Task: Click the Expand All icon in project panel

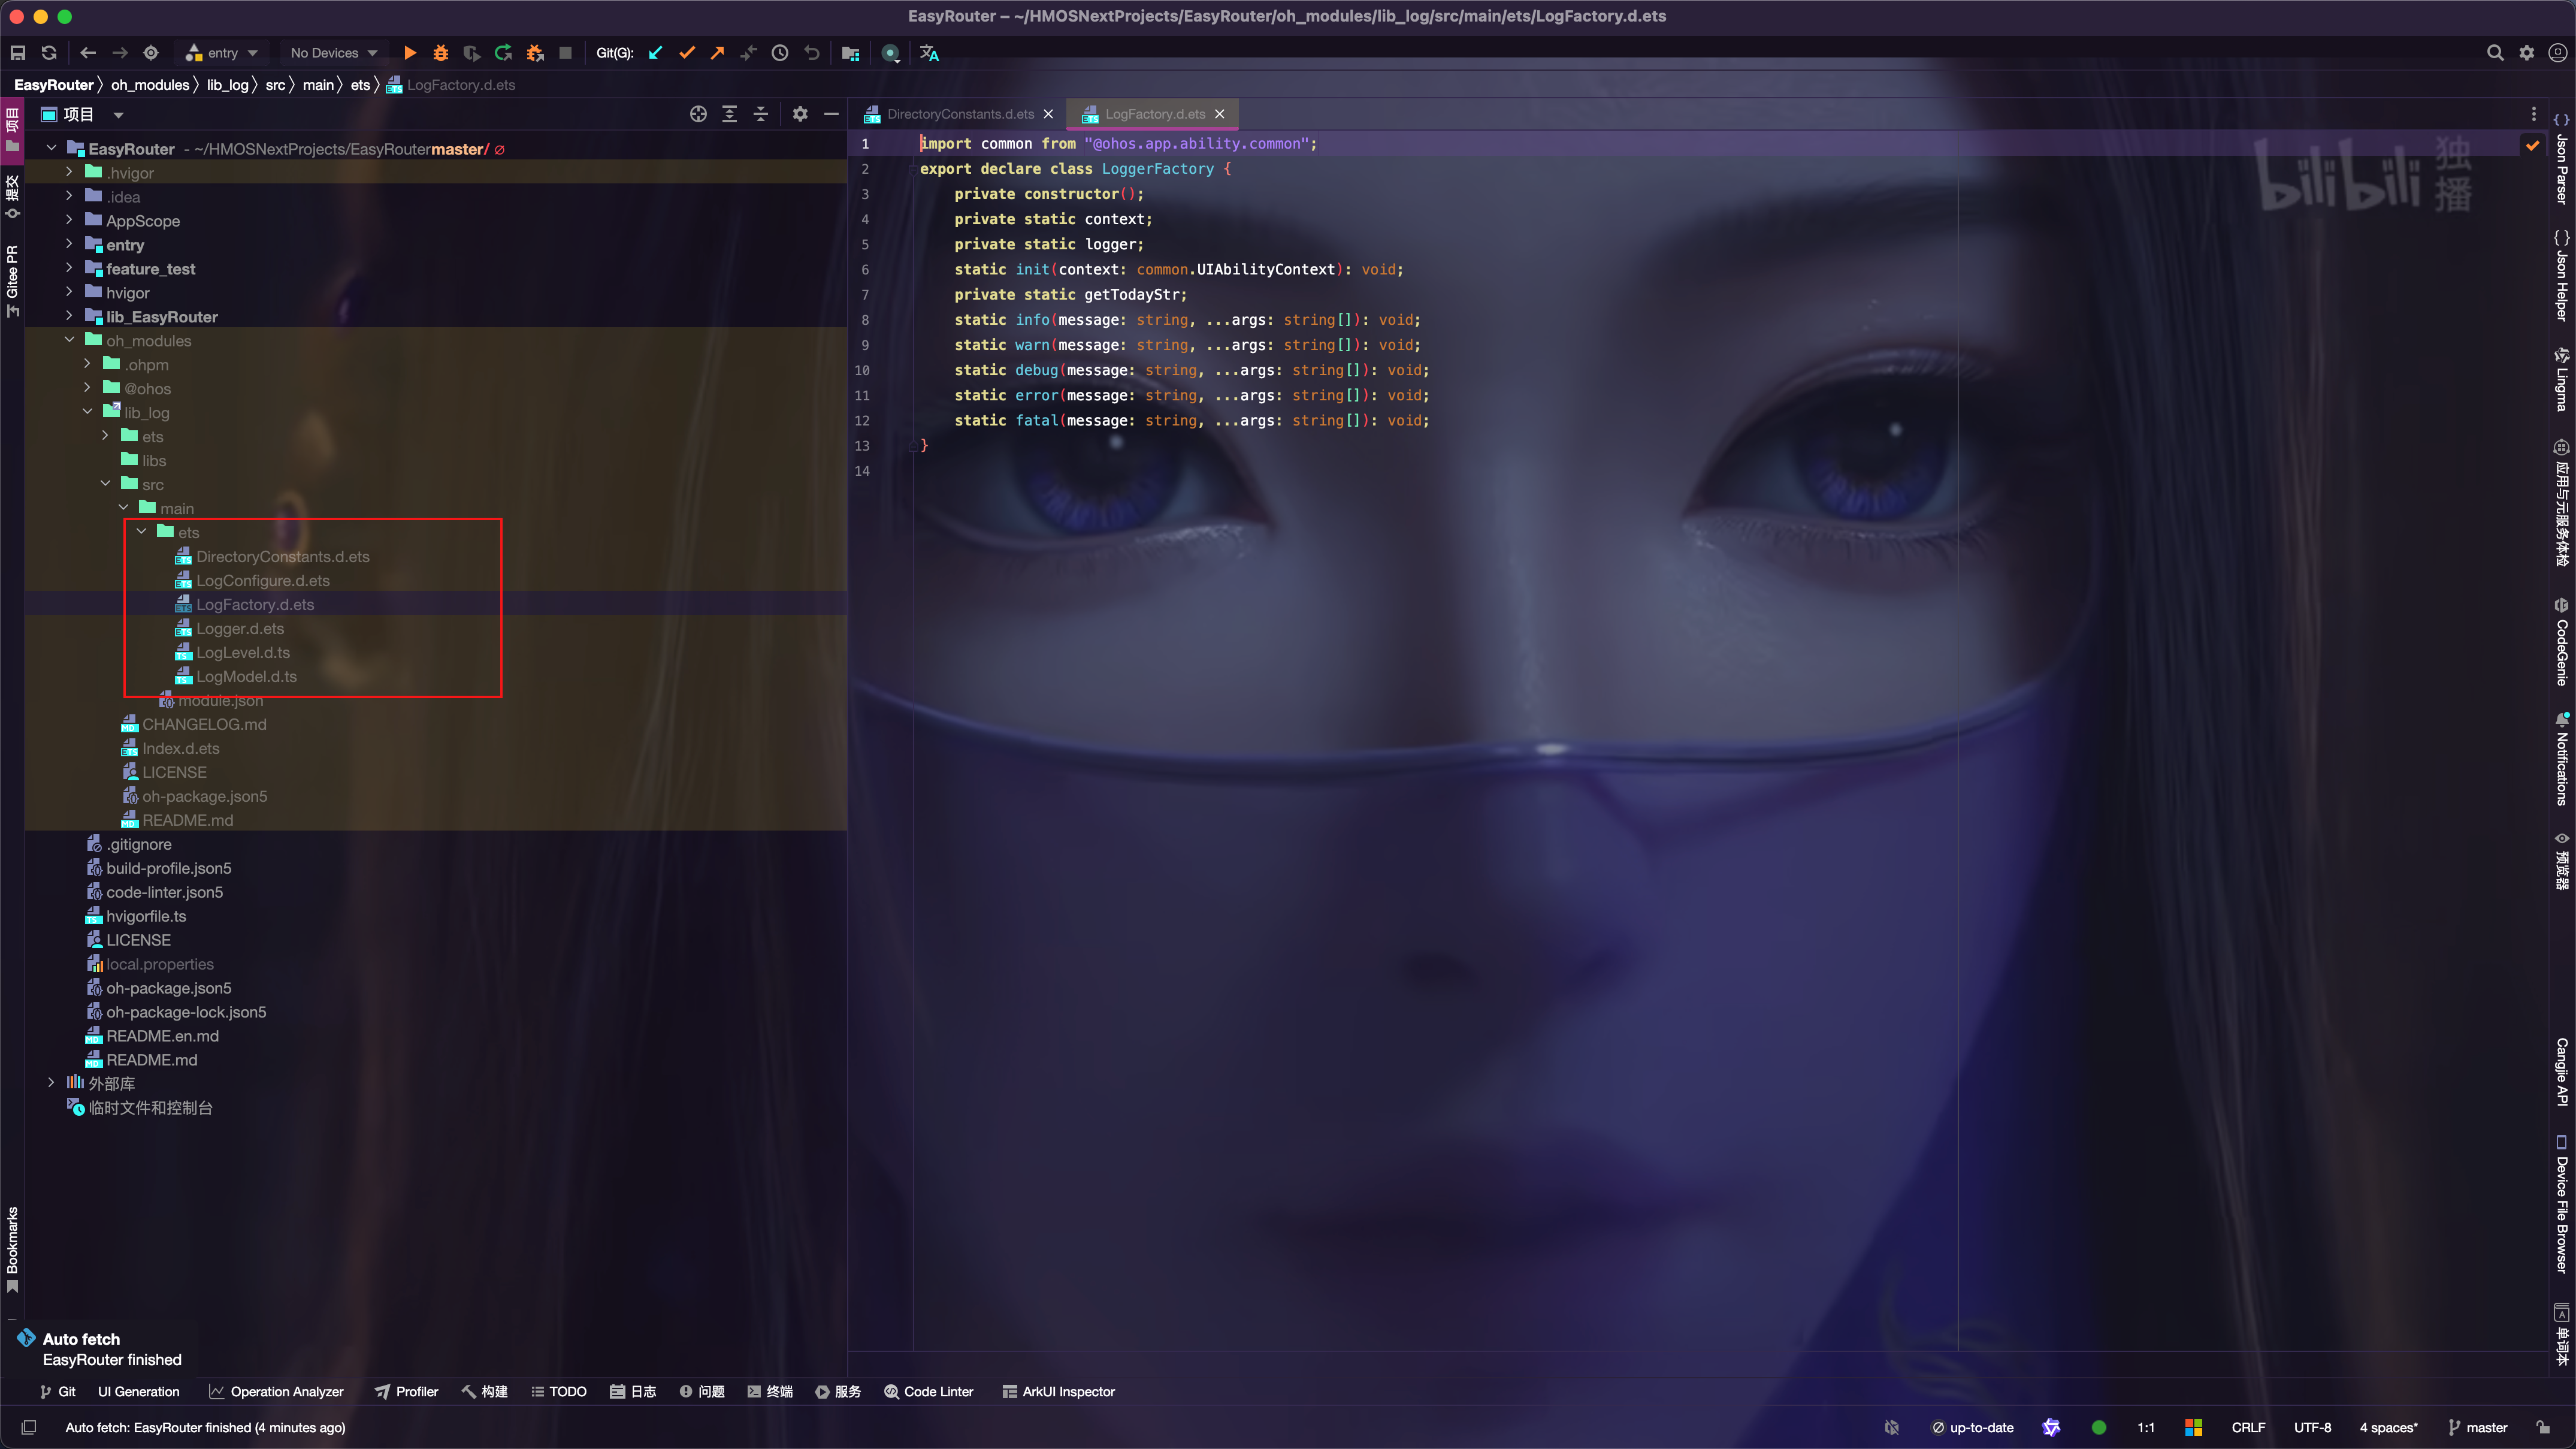Action: point(729,114)
